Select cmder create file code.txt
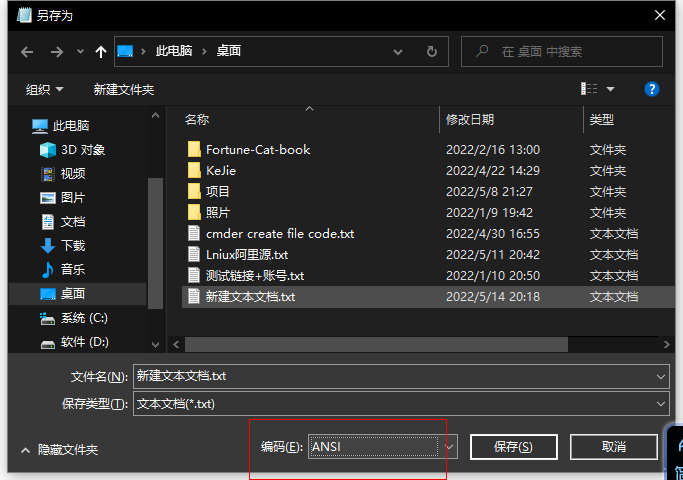 pyautogui.click(x=280, y=234)
